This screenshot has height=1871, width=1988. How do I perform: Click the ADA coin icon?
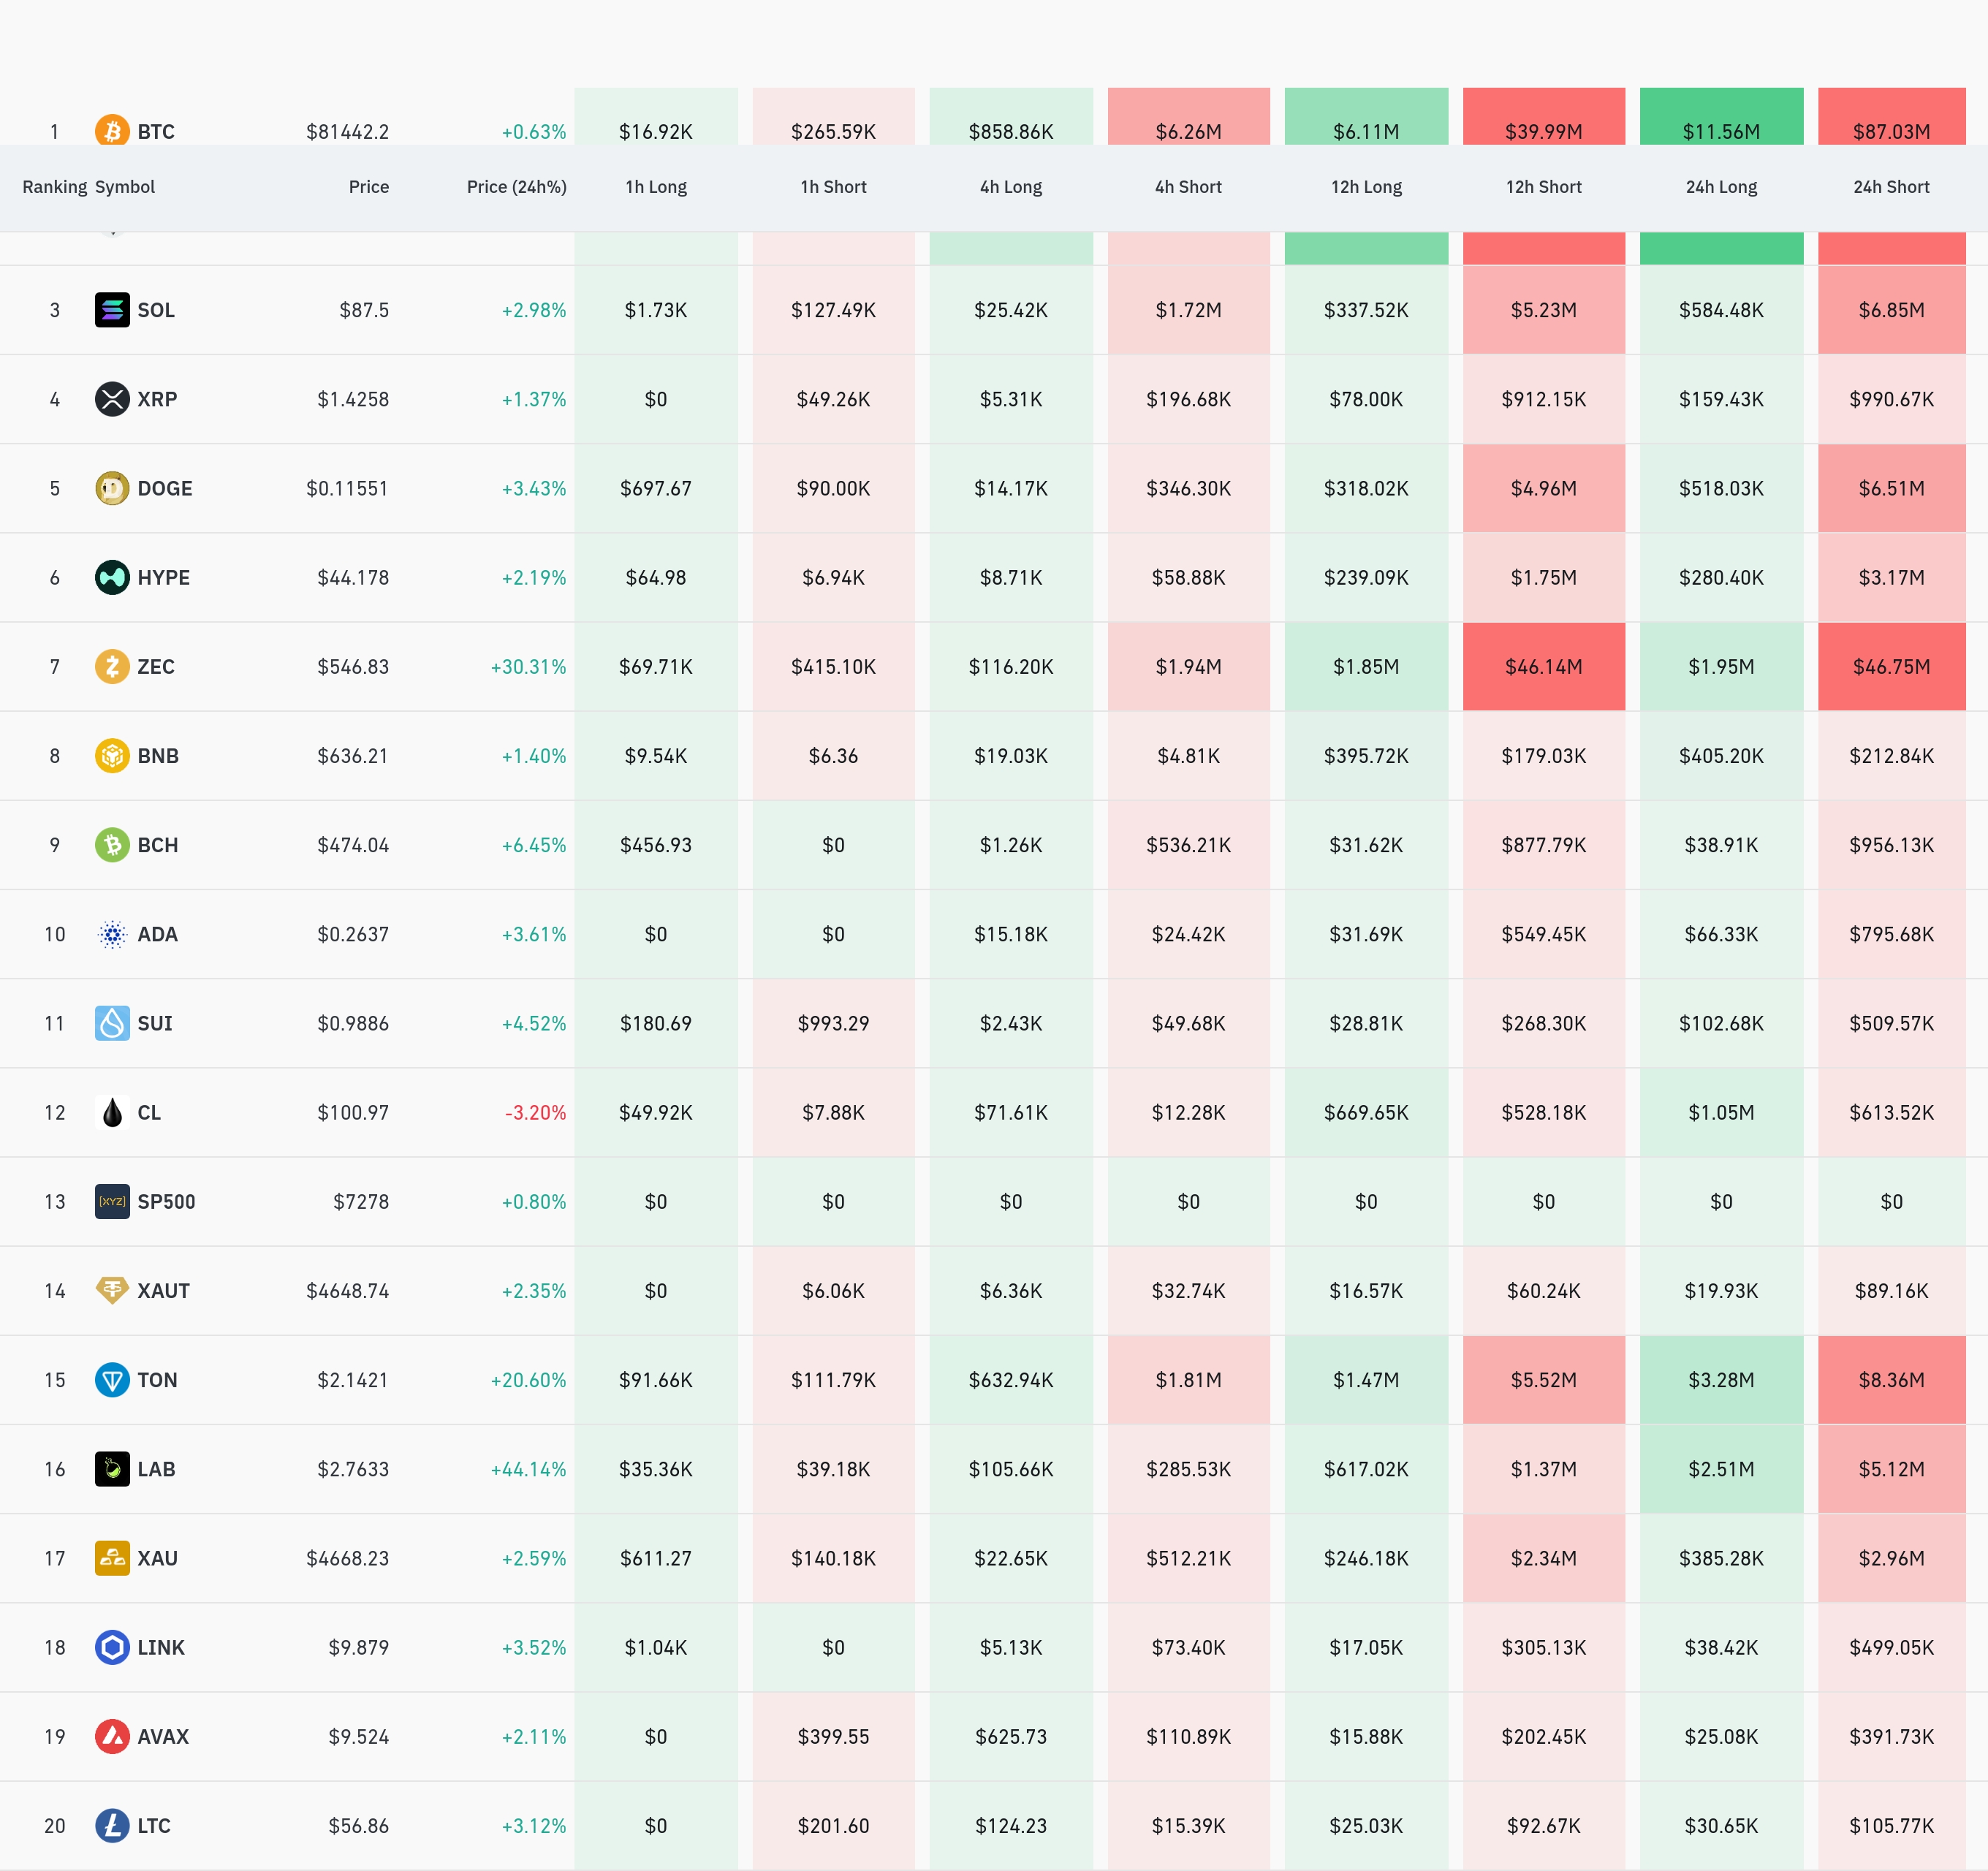click(x=112, y=934)
